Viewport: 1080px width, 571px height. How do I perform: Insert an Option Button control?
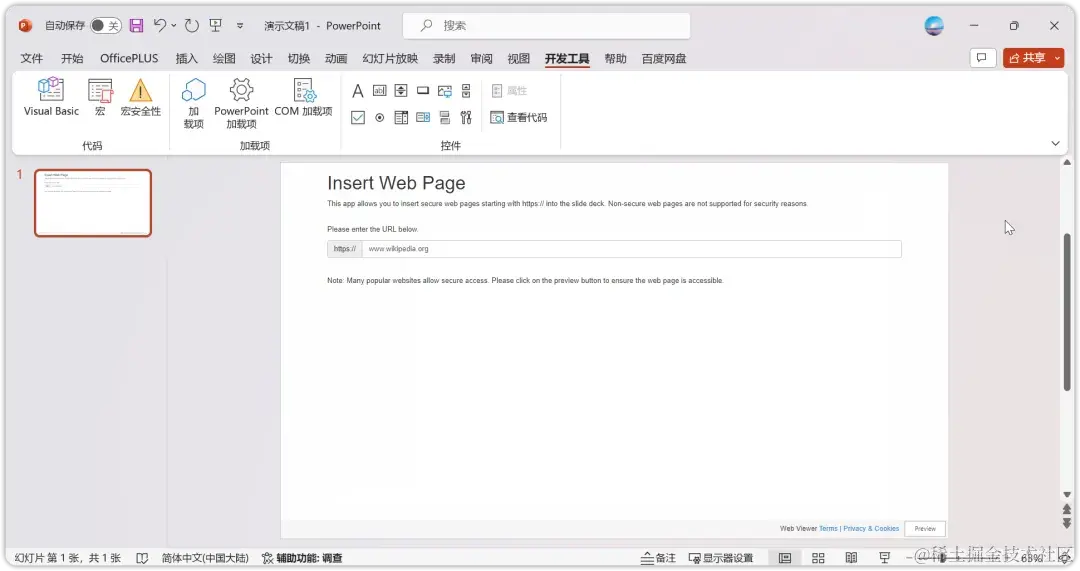click(x=380, y=118)
